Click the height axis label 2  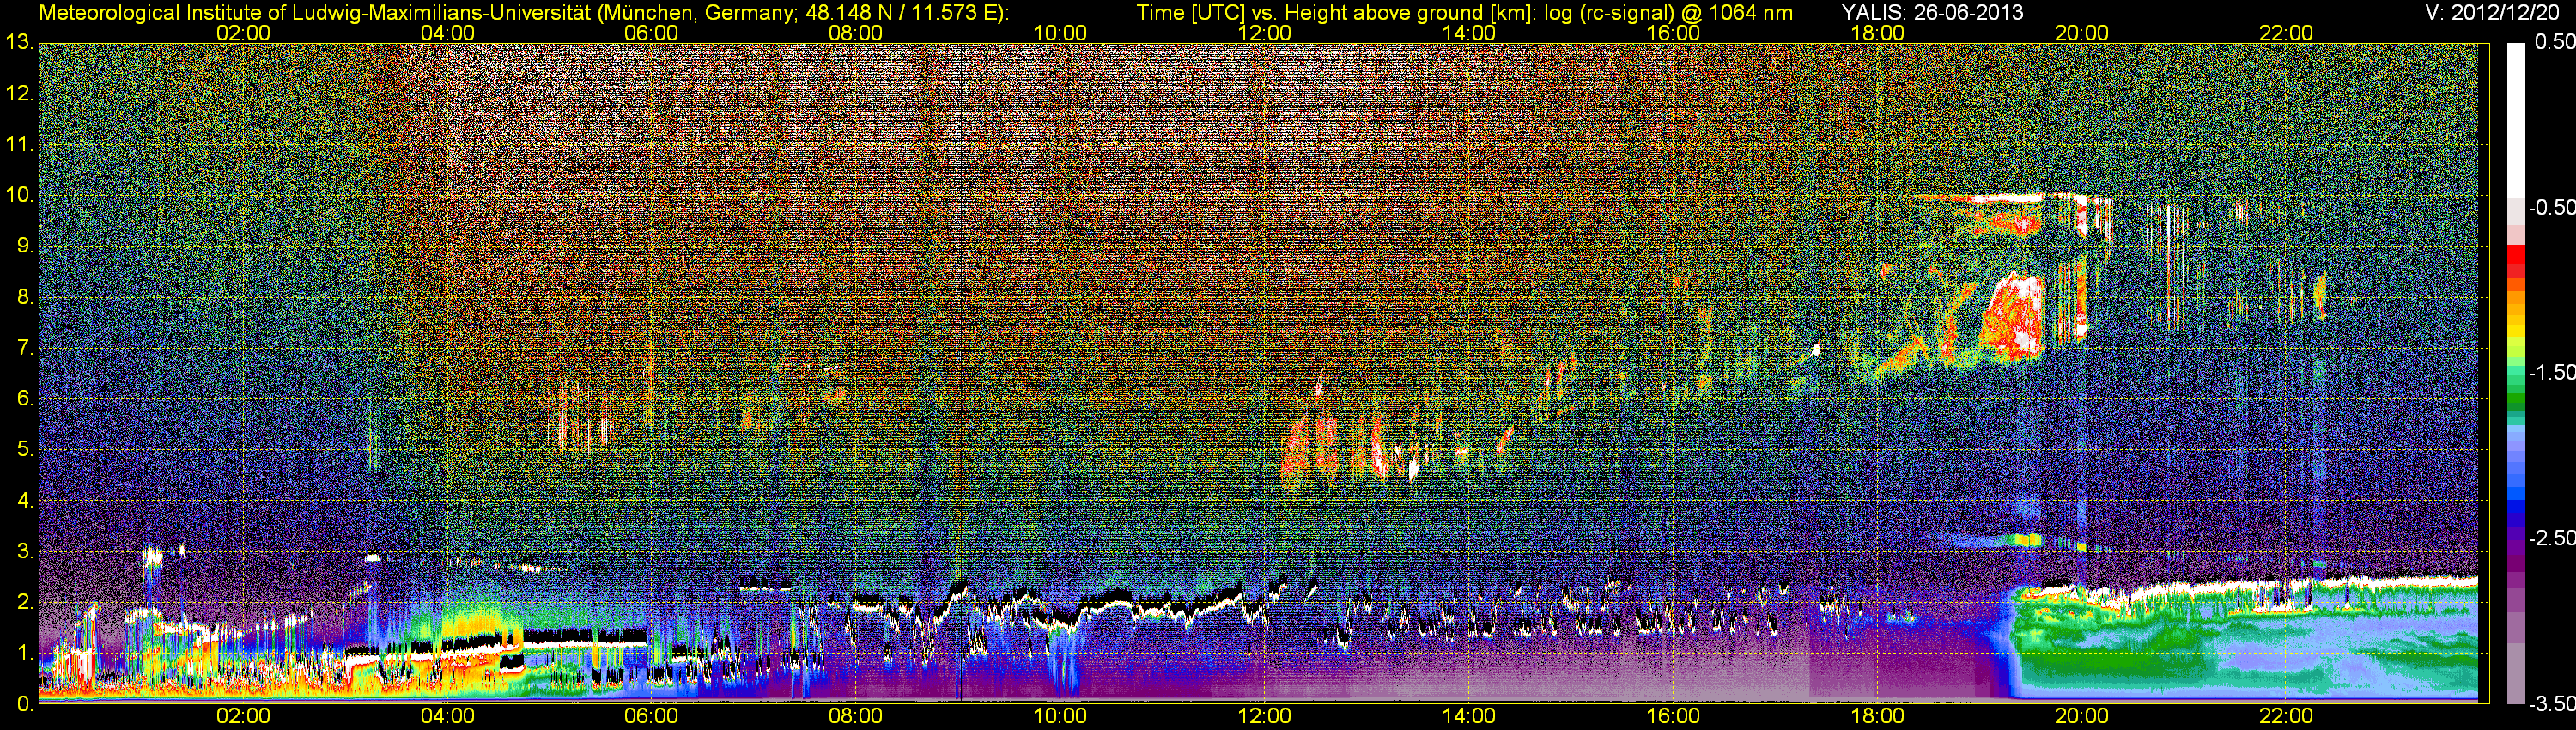(25, 603)
